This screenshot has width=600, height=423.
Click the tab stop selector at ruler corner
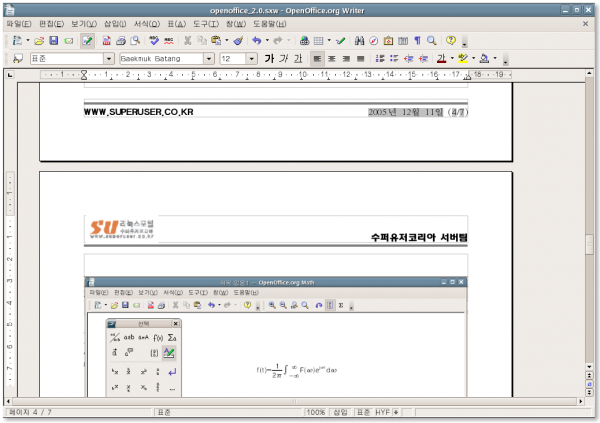click(10, 75)
